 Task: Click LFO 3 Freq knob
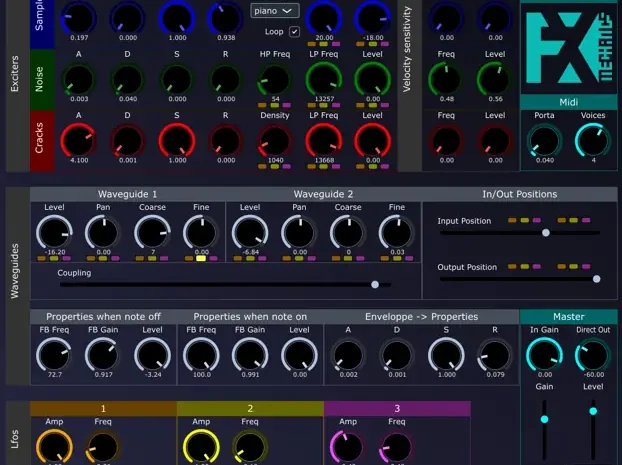[x=397, y=447]
